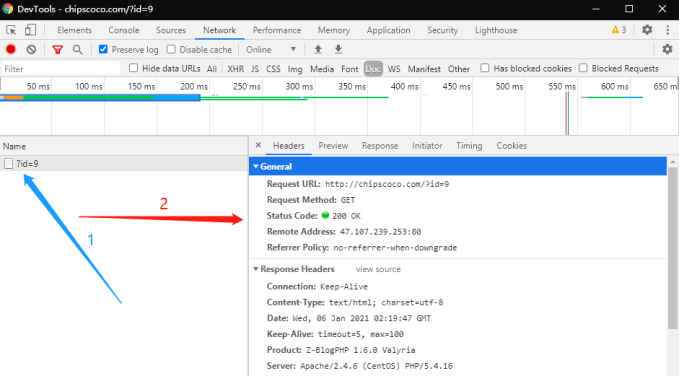Screen dimensions: 680x377
Task: Clear the network log
Action: pyautogui.click(x=31, y=49)
